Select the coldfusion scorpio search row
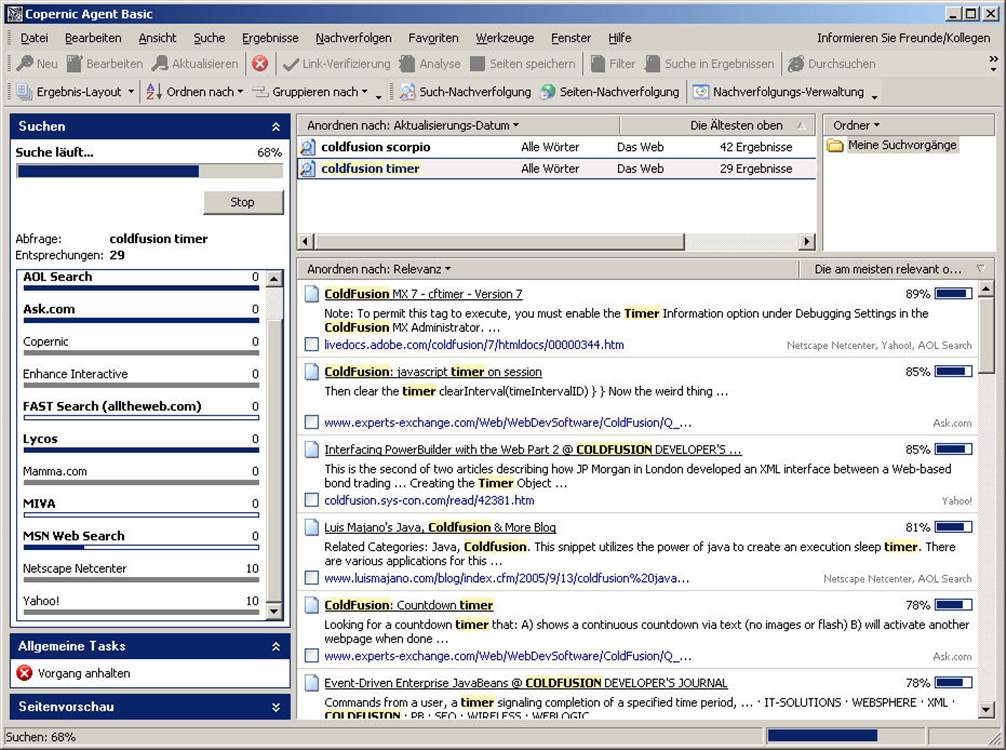Screen dimensions: 1006x750 556,147
